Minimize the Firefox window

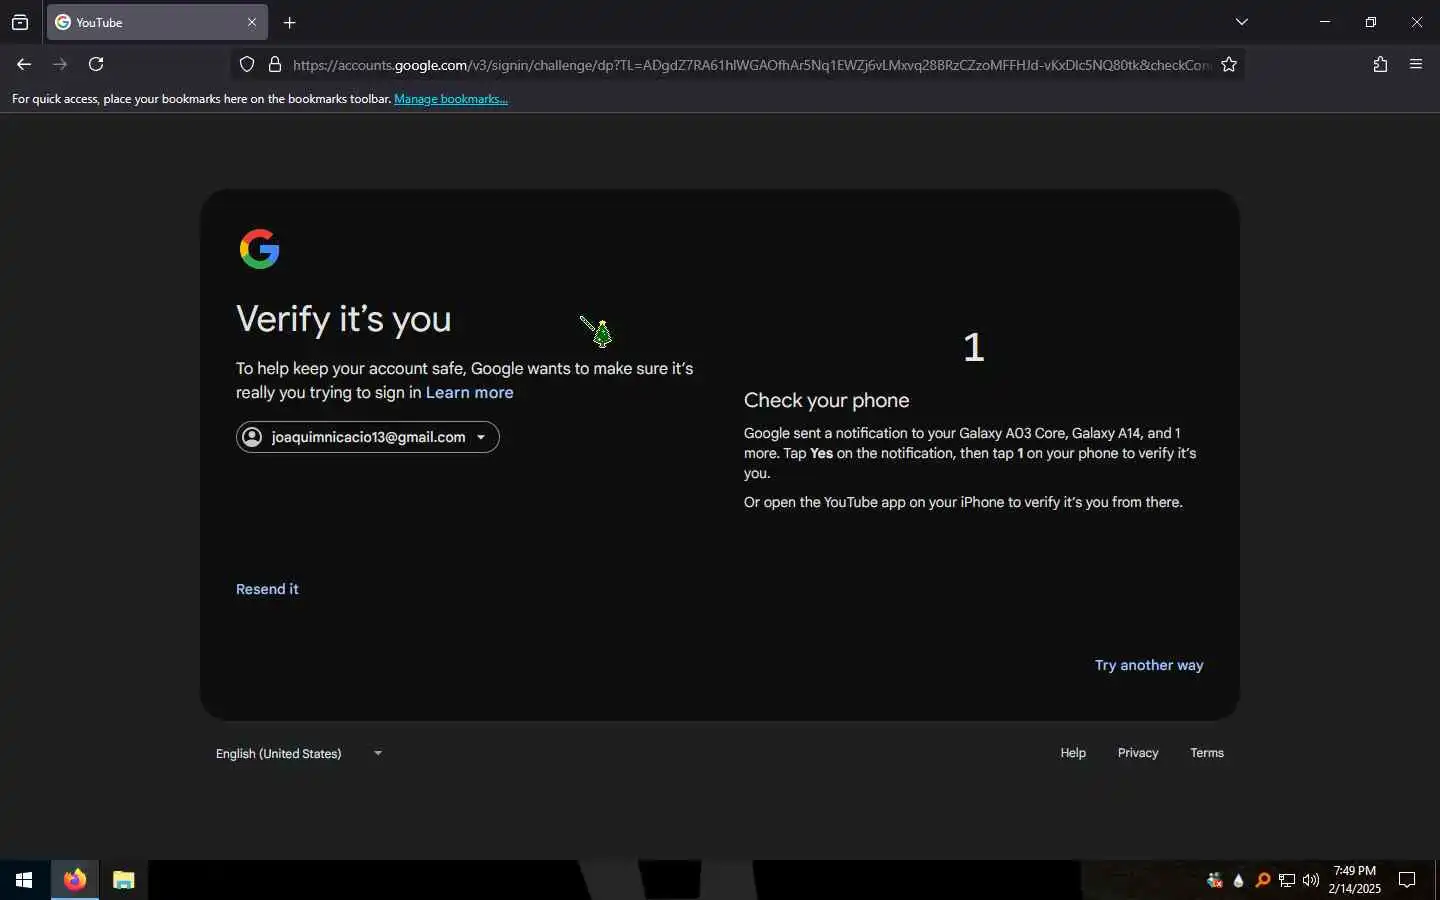tap(1325, 22)
